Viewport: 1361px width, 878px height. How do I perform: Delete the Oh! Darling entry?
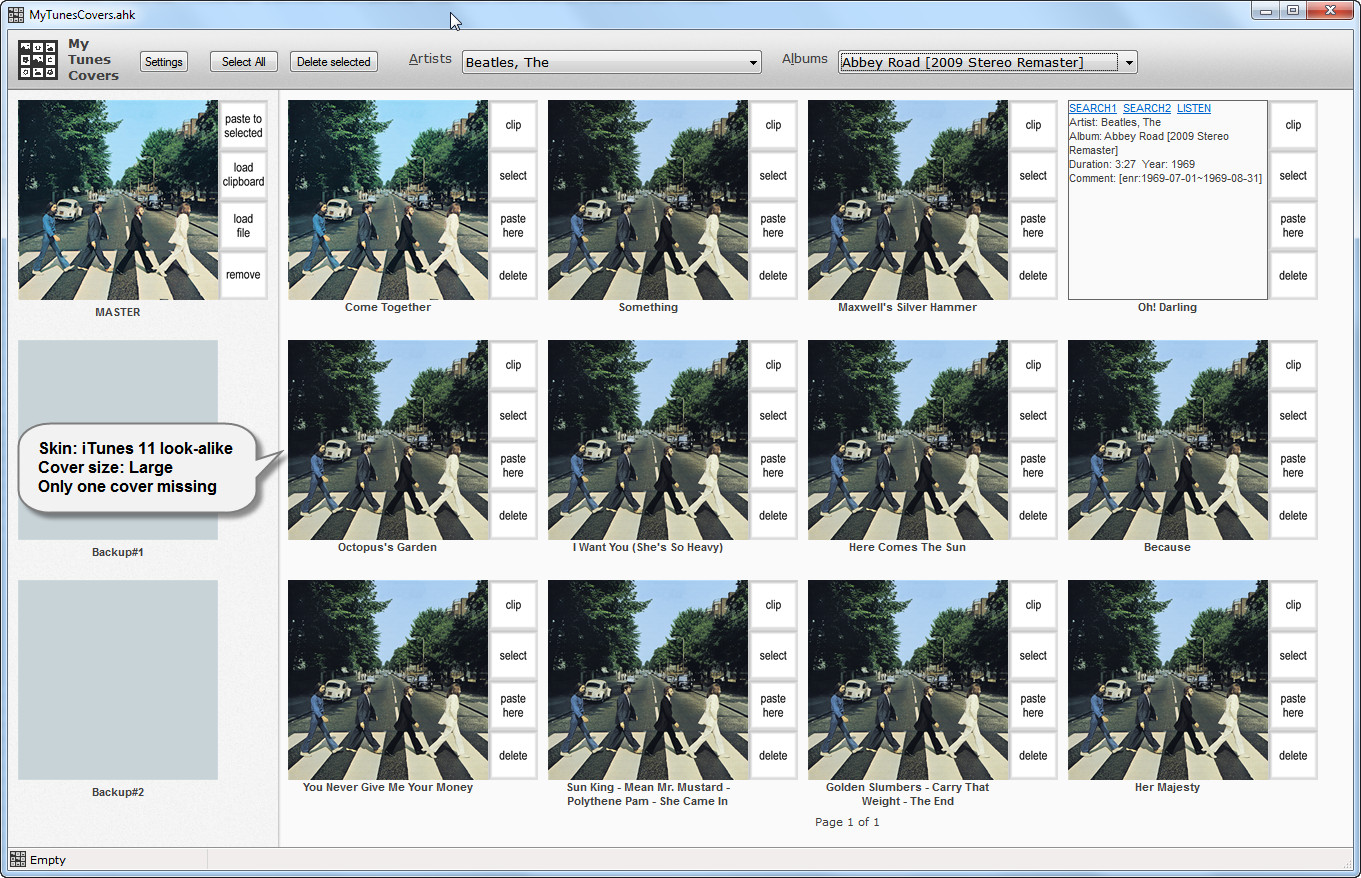1293,275
